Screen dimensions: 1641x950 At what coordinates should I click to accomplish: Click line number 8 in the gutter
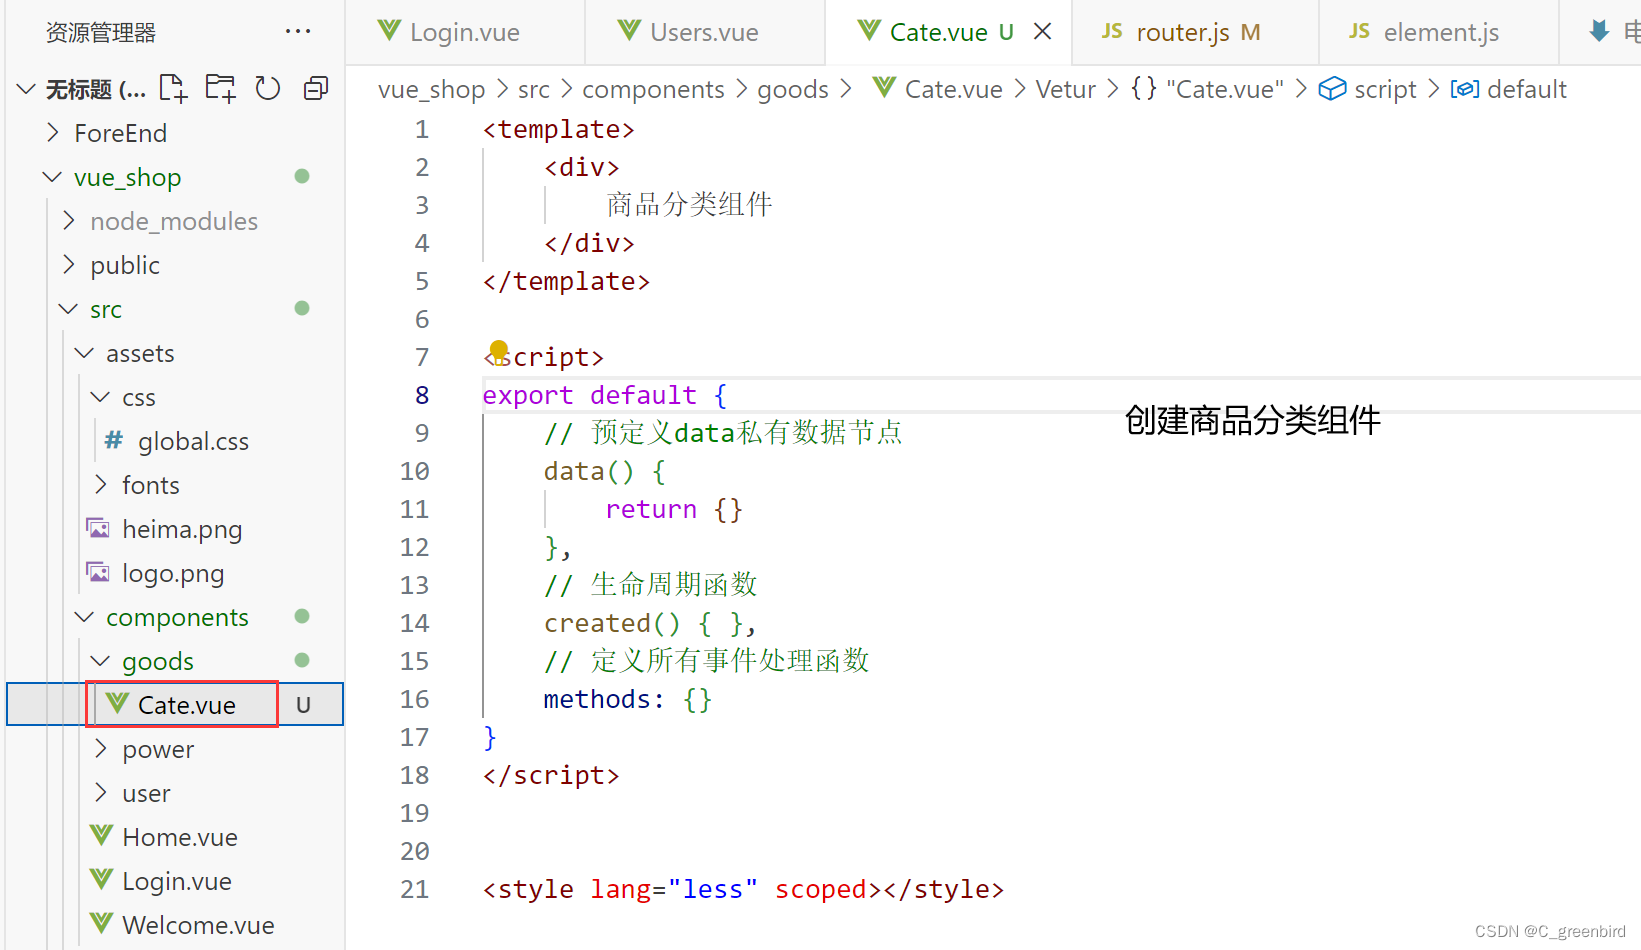coord(422,395)
